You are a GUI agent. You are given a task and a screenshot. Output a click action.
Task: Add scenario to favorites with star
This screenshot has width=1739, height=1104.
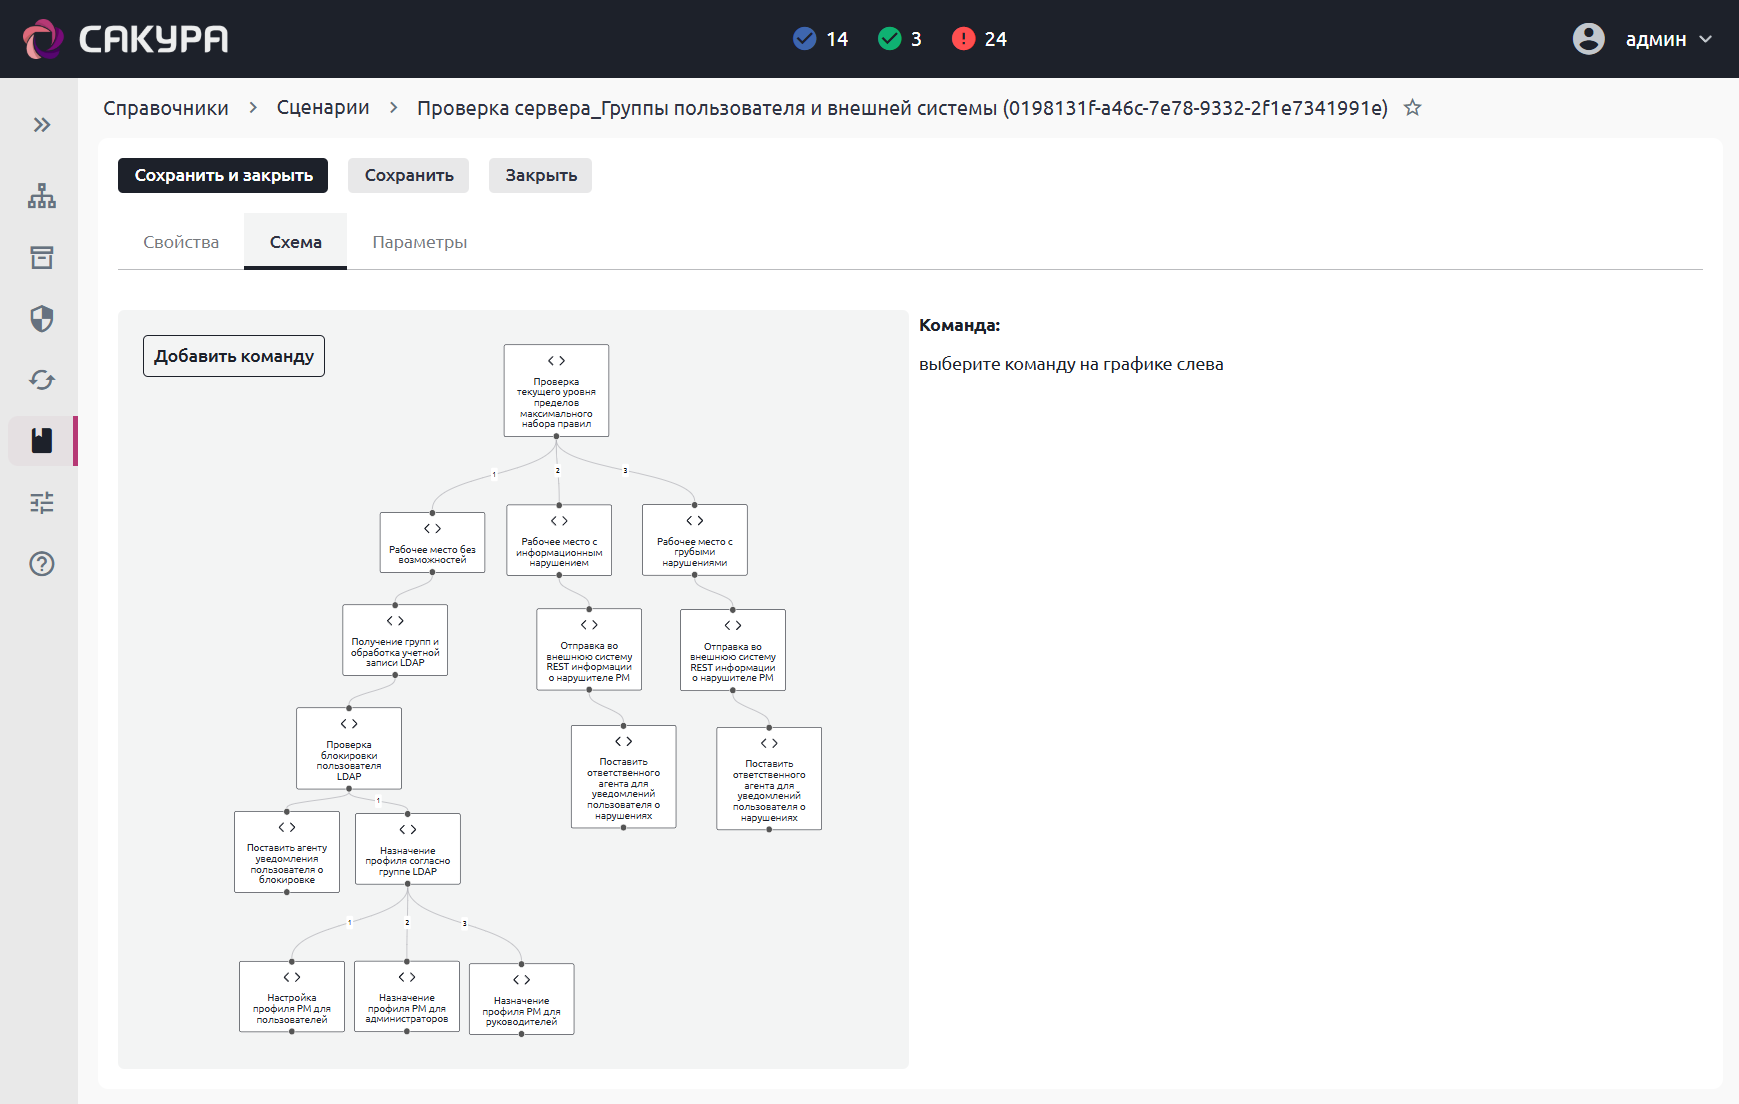pyautogui.click(x=1412, y=108)
